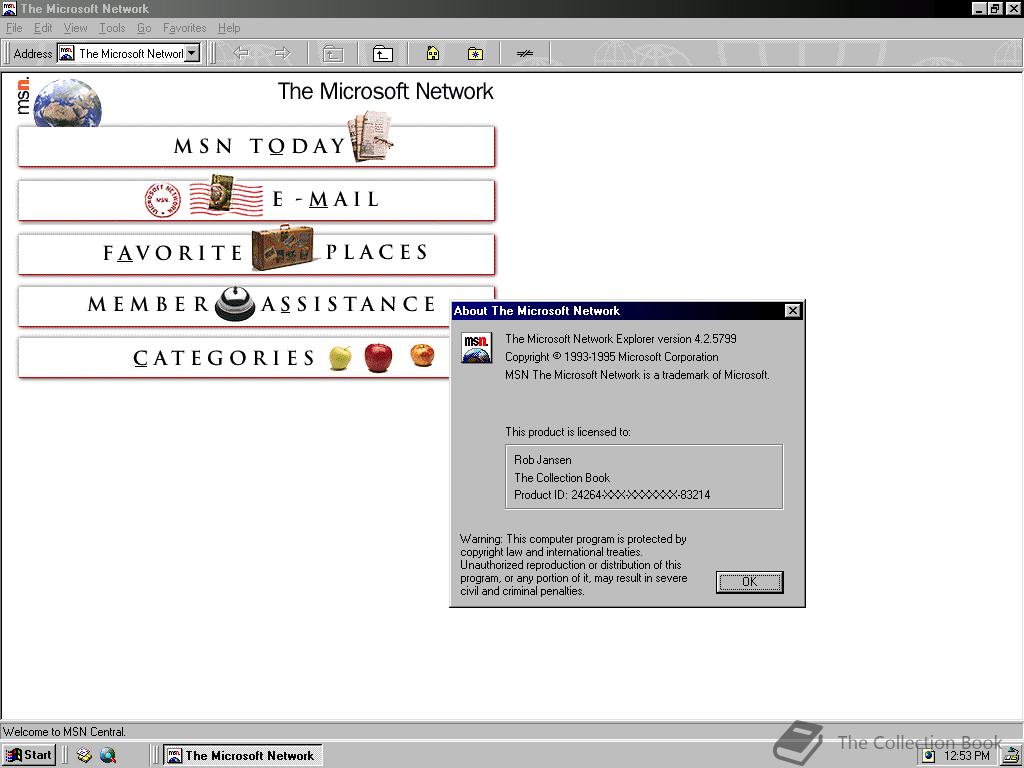Click the Forward arrow toolbar icon
The height and width of the screenshot is (768, 1024).
282,54
